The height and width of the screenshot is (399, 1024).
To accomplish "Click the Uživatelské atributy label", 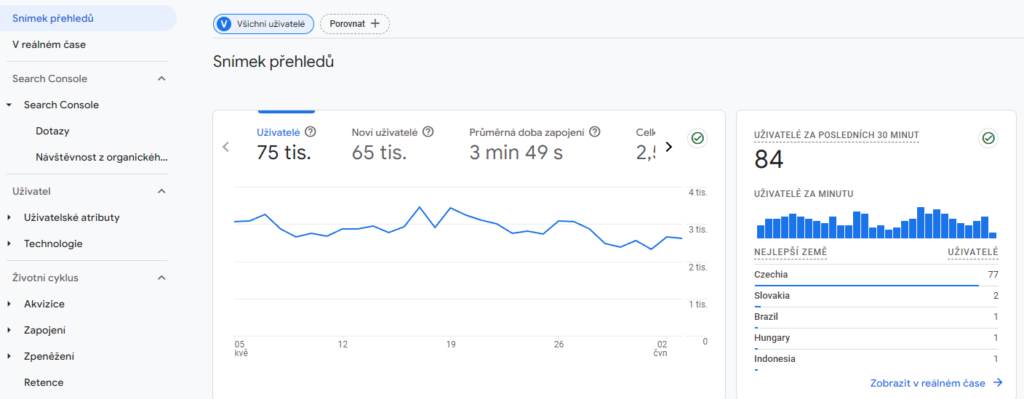I will tap(72, 217).
